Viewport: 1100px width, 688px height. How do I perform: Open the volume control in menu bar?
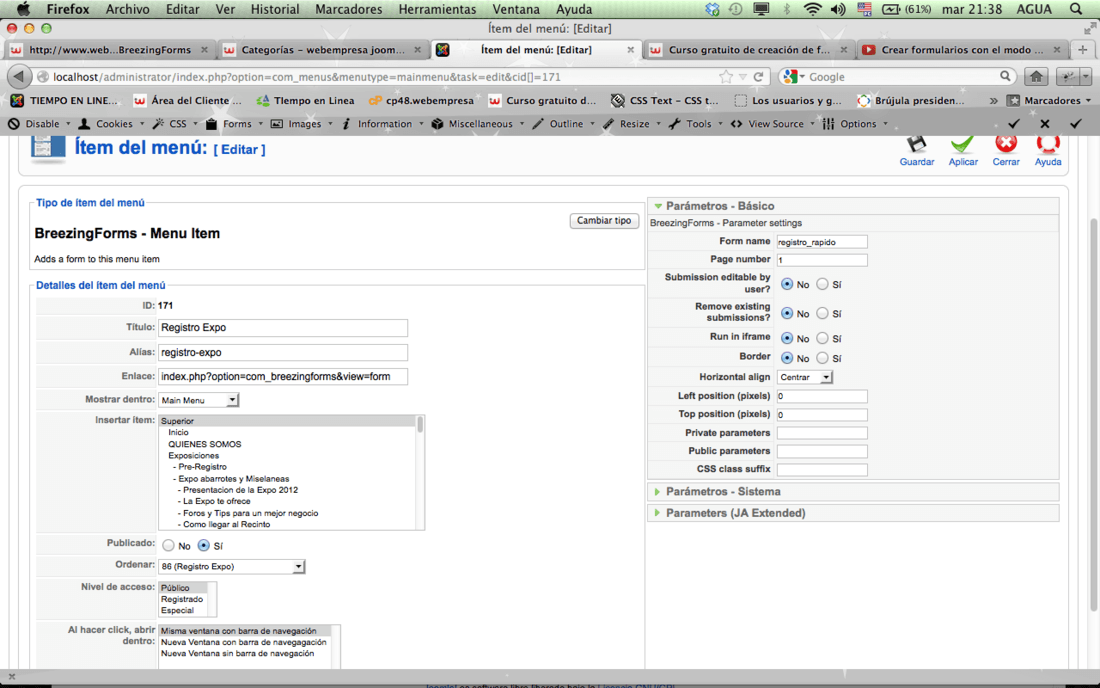point(838,9)
